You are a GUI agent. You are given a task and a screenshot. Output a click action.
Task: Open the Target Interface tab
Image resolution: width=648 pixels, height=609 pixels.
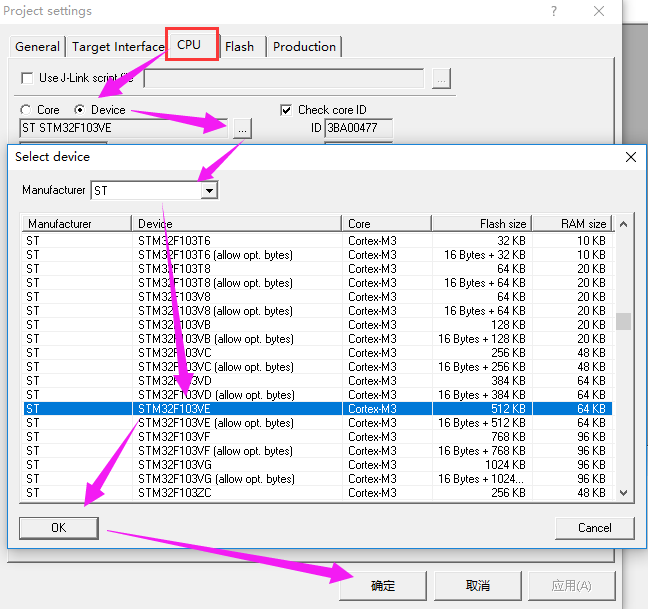click(117, 46)
